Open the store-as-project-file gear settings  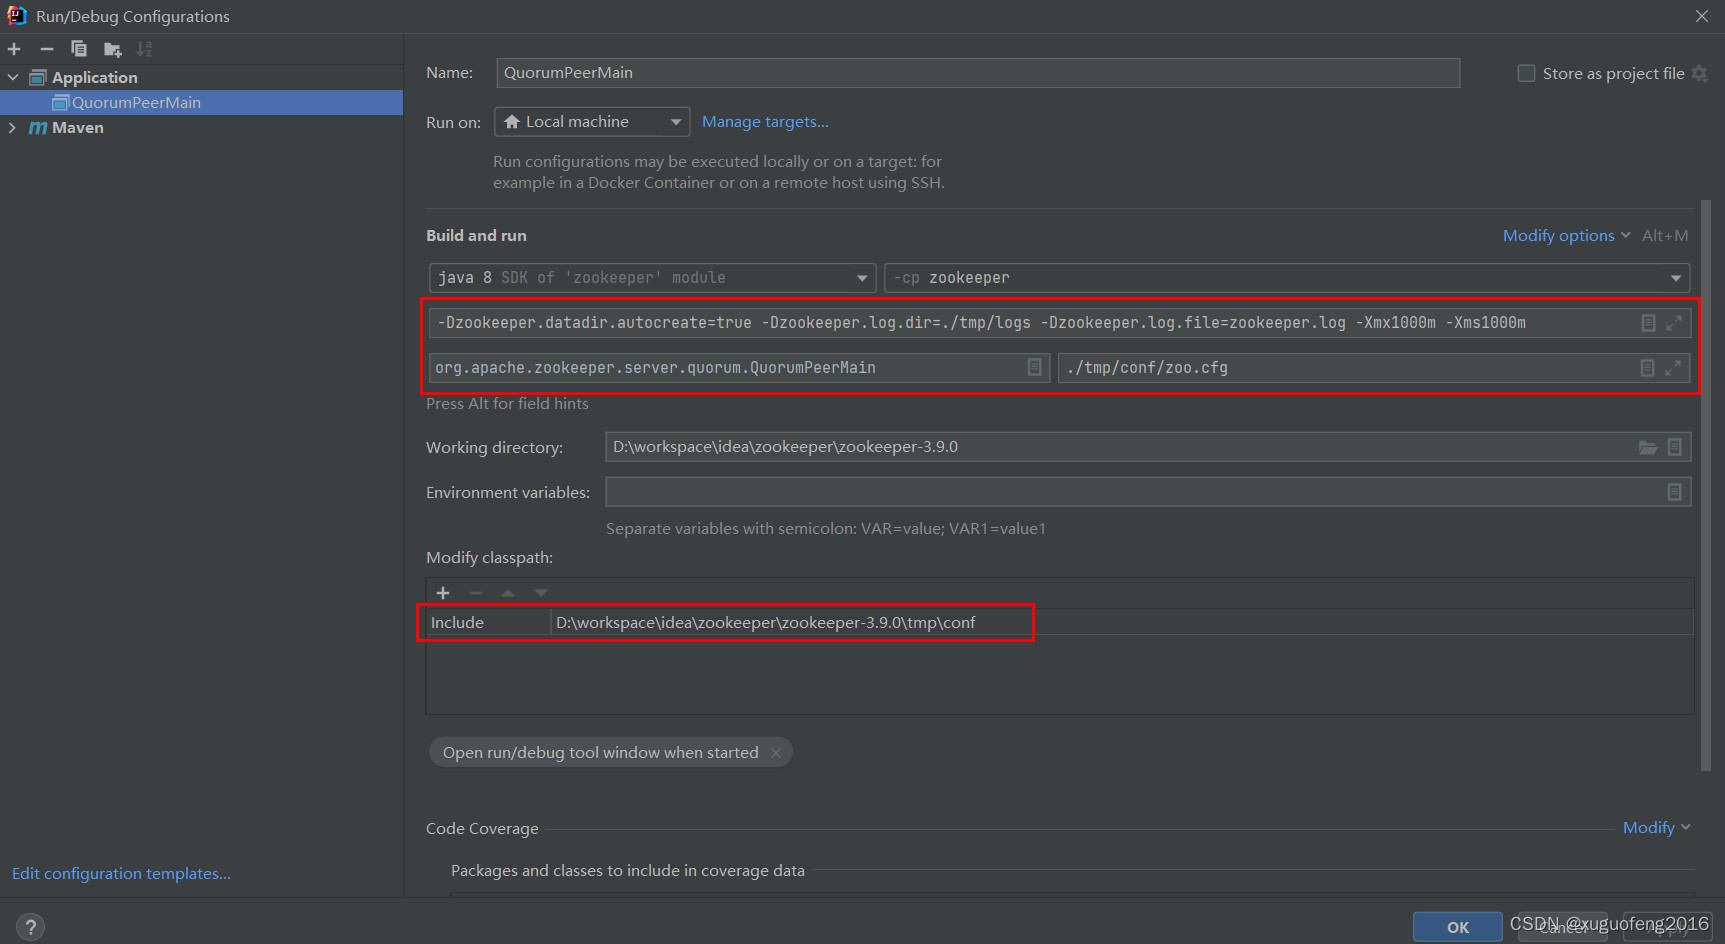(1699, 73)
